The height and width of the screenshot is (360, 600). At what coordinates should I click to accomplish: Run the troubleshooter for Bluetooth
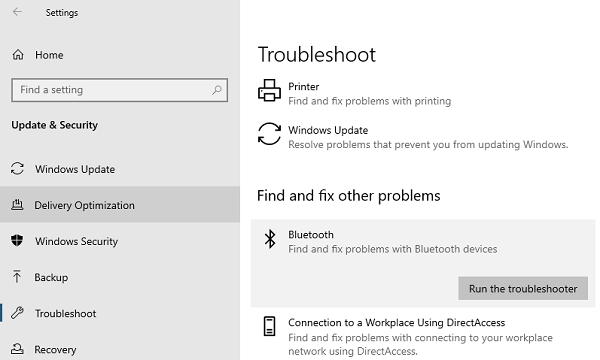coord(523,288)
